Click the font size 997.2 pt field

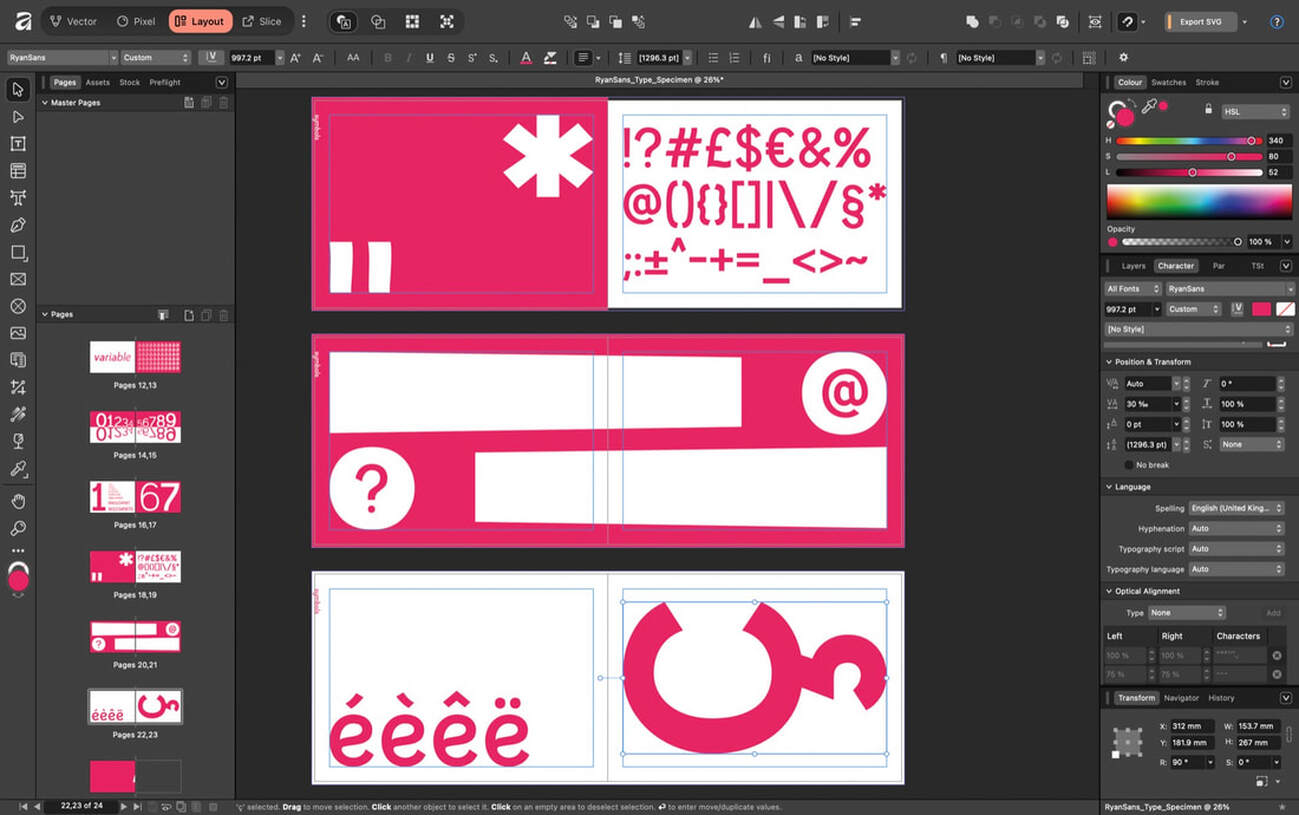click(251, 58)
